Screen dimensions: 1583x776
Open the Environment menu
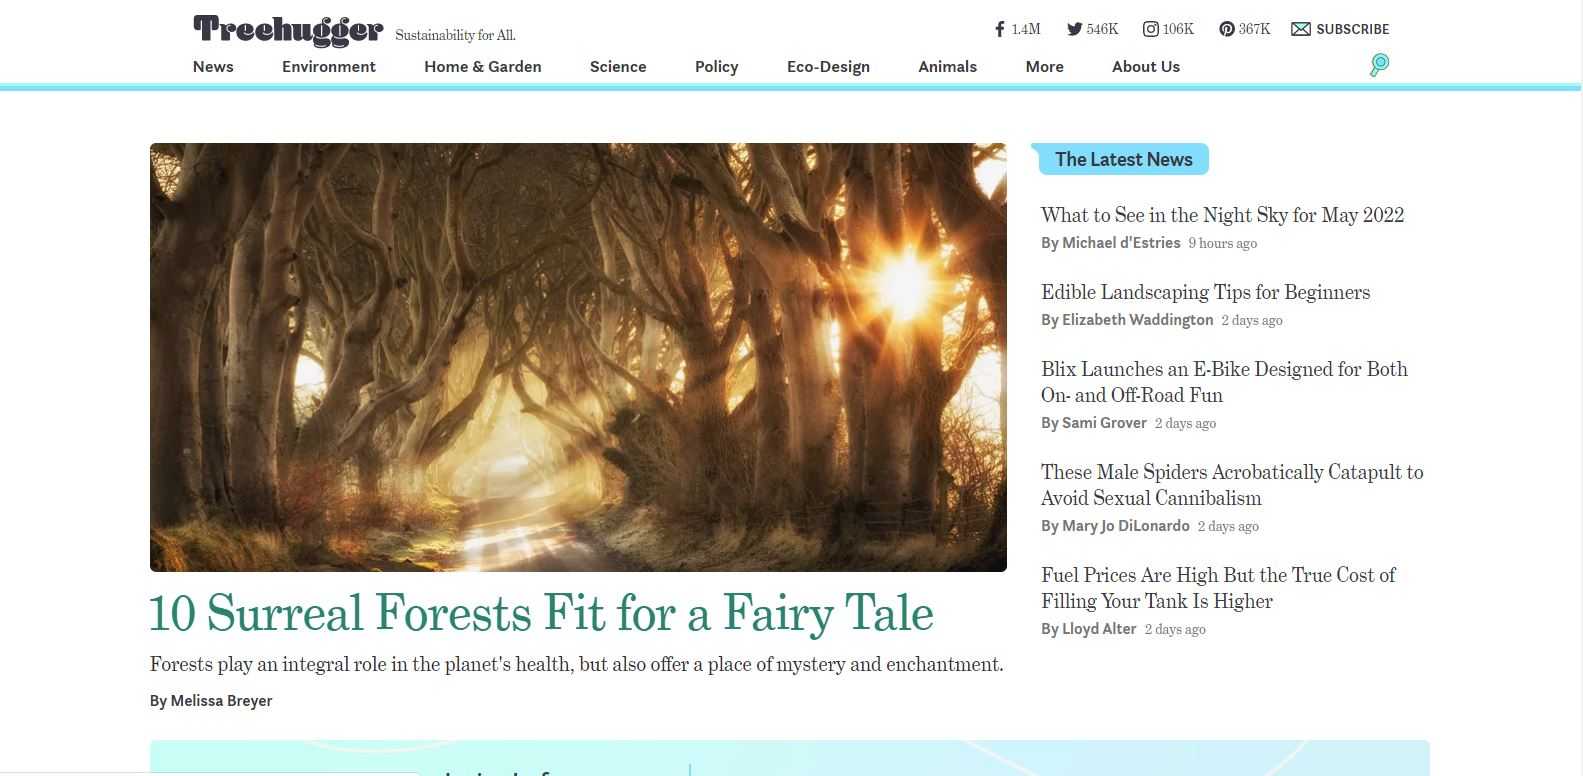[329, 67]
